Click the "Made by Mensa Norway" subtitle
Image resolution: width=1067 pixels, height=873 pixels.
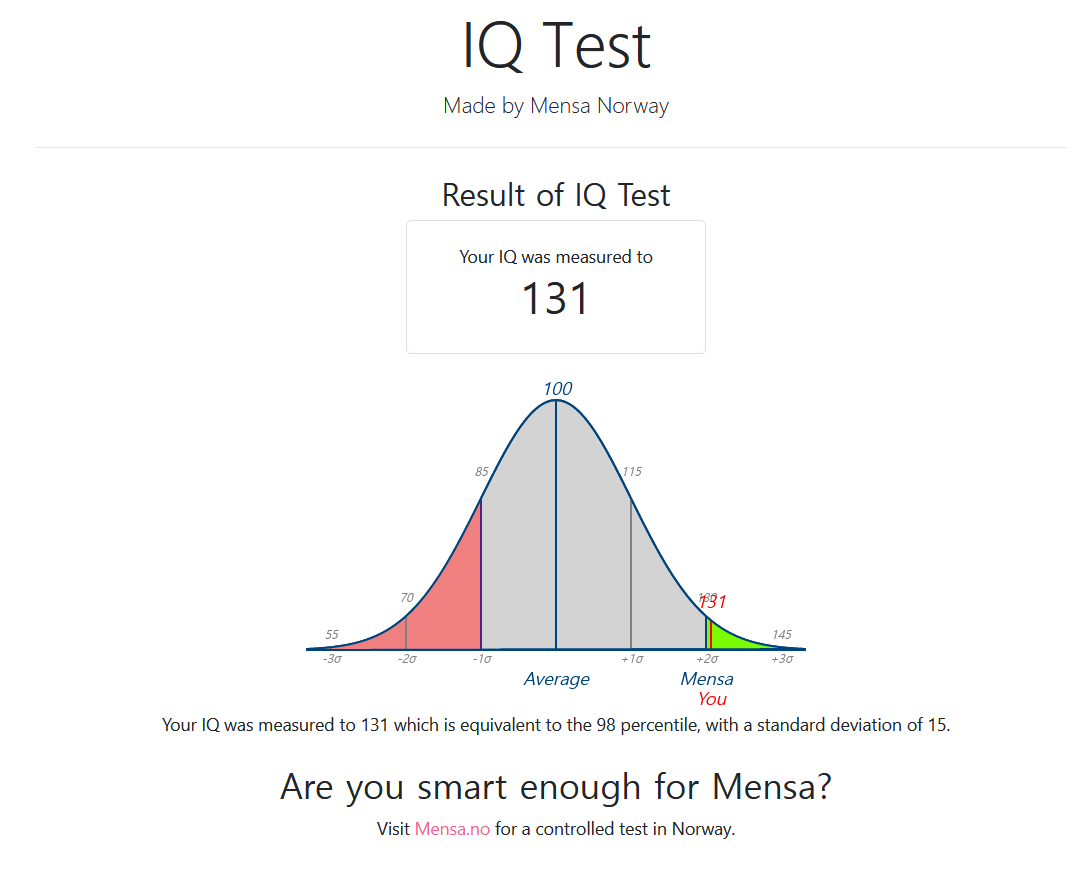556,106
